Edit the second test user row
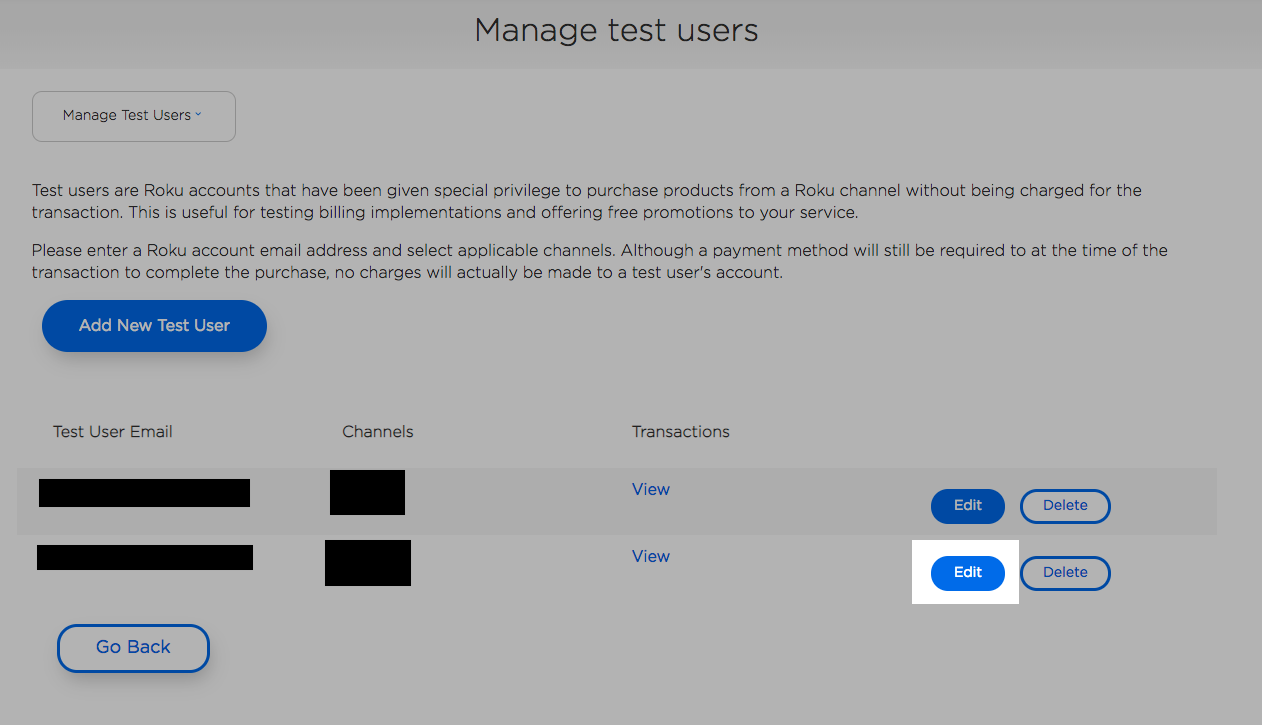Screen dimensions: 1262x725 pyautogui.click(x=968, y=573)
